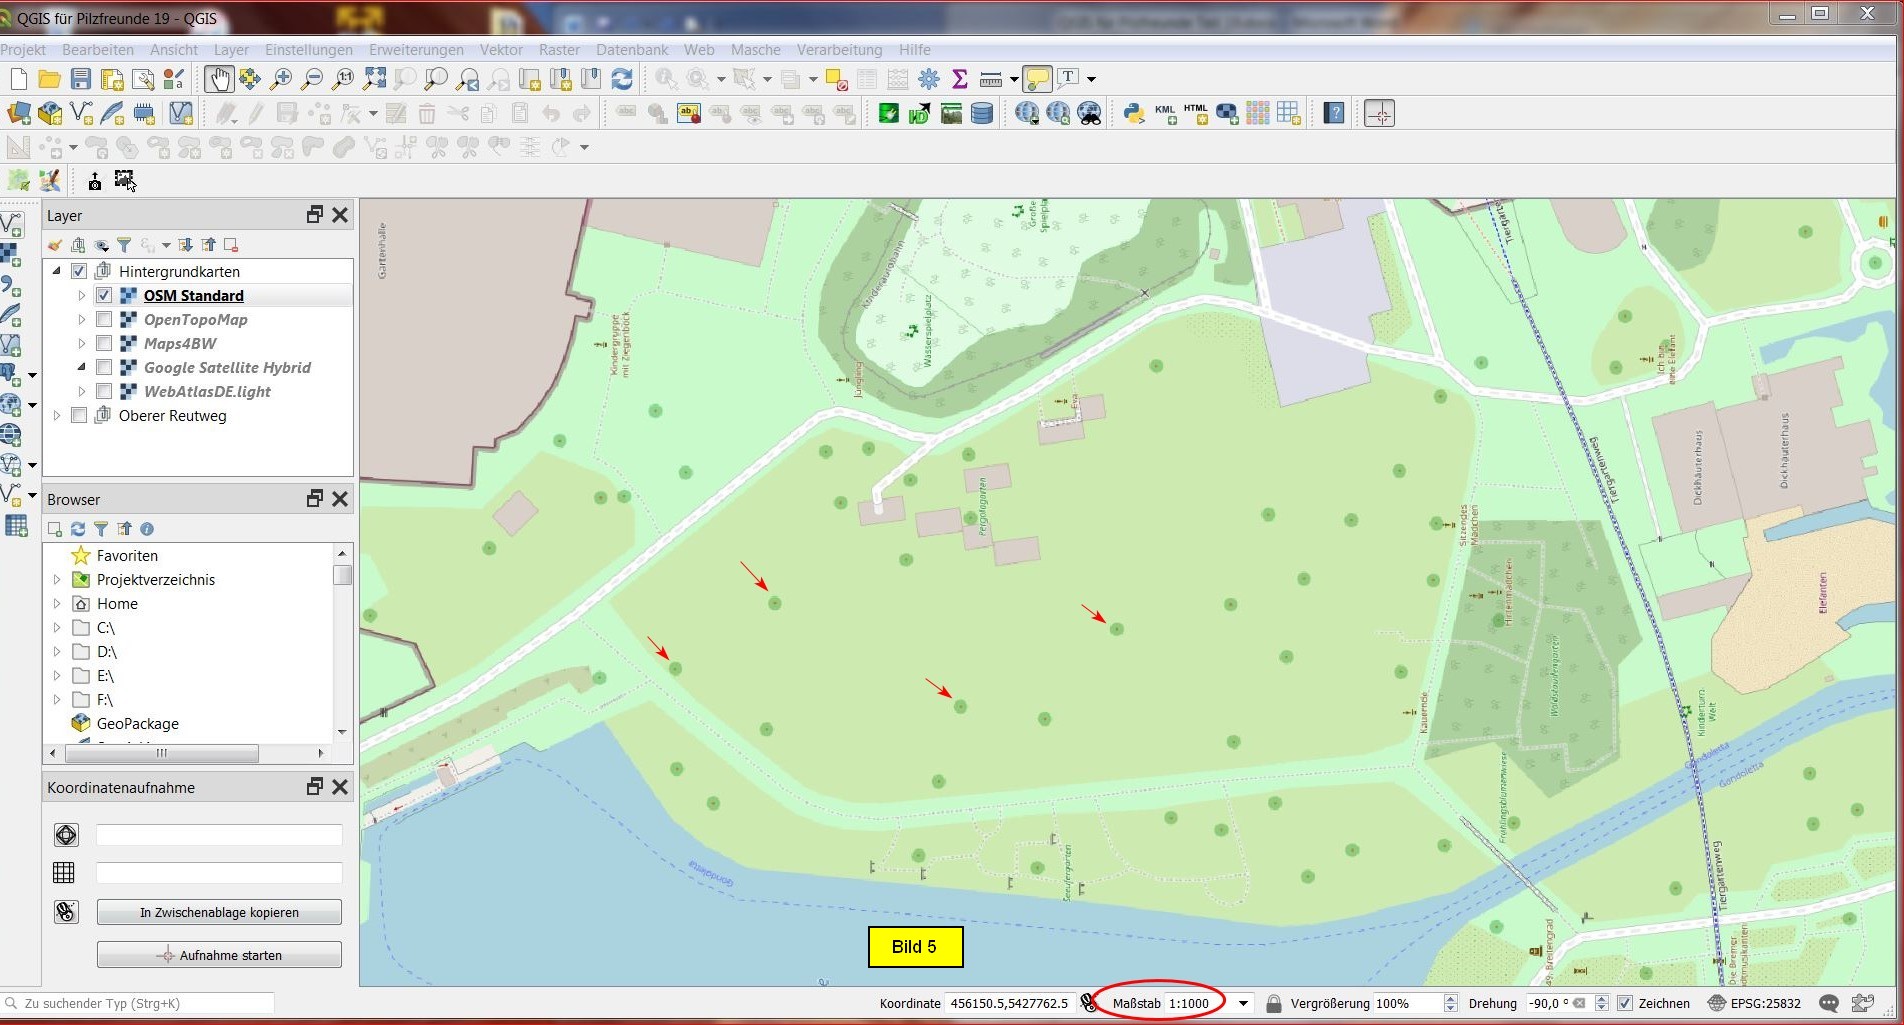
Task: Expand the Projektverzeichnis browser entry
Action: (x=57, y=580)
